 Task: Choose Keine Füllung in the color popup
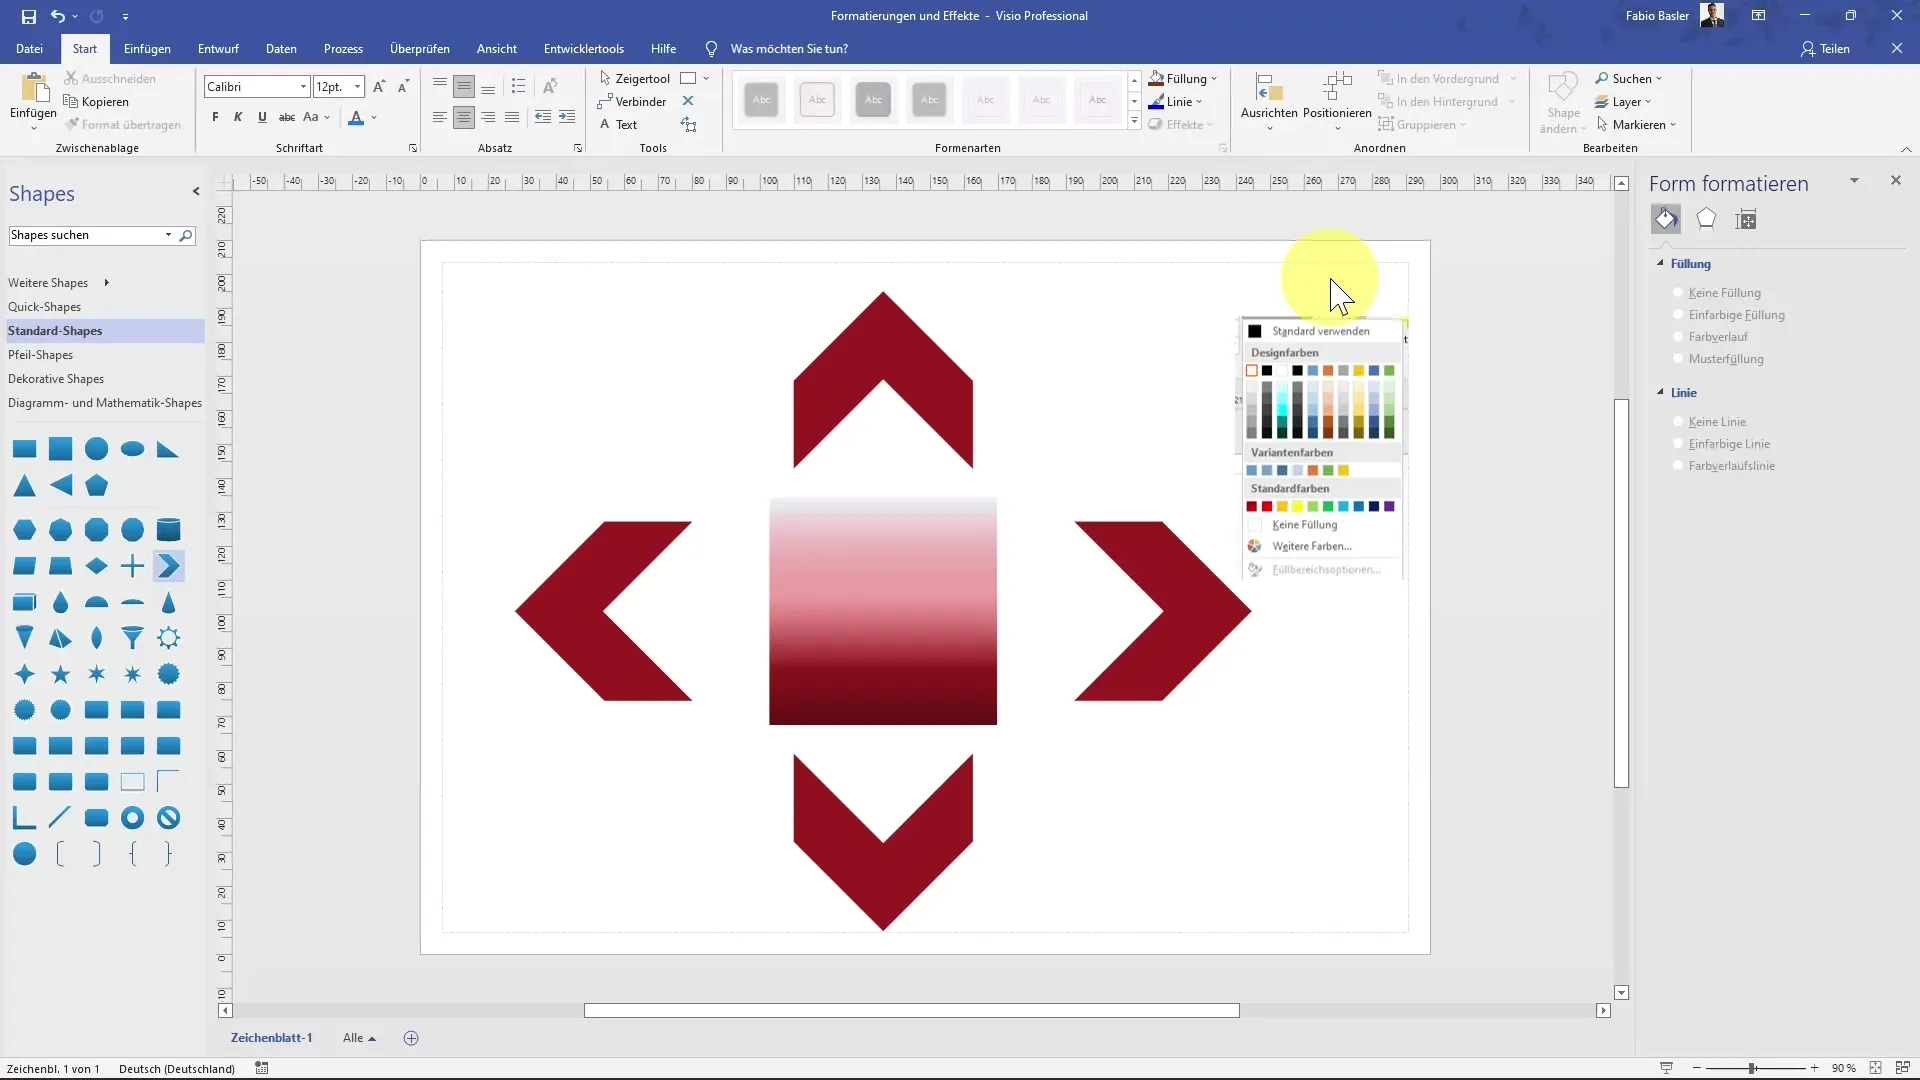(x=1304, y=524)
